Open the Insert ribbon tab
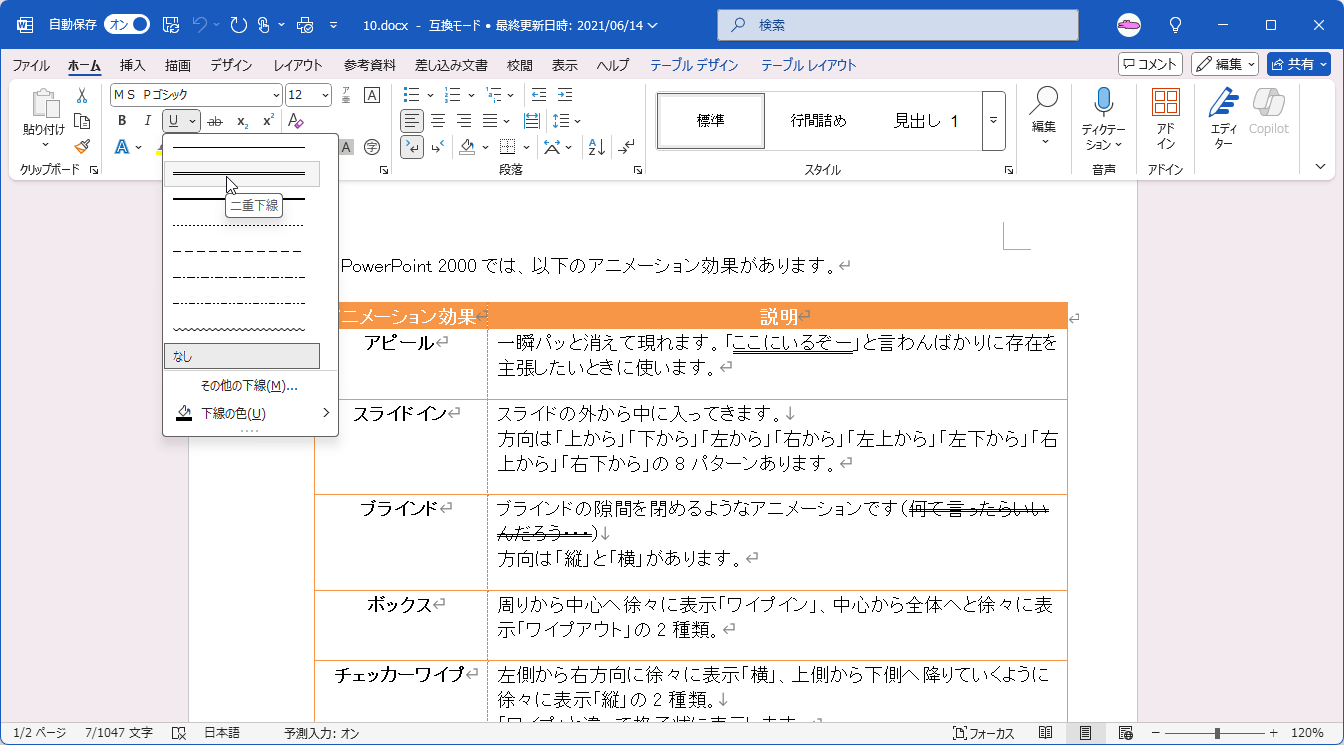The height and width of the screenshot is (745, 1344). (x=133, y=65)
